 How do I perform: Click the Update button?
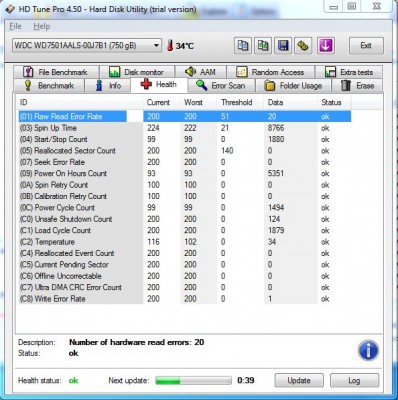click(299, 380)
